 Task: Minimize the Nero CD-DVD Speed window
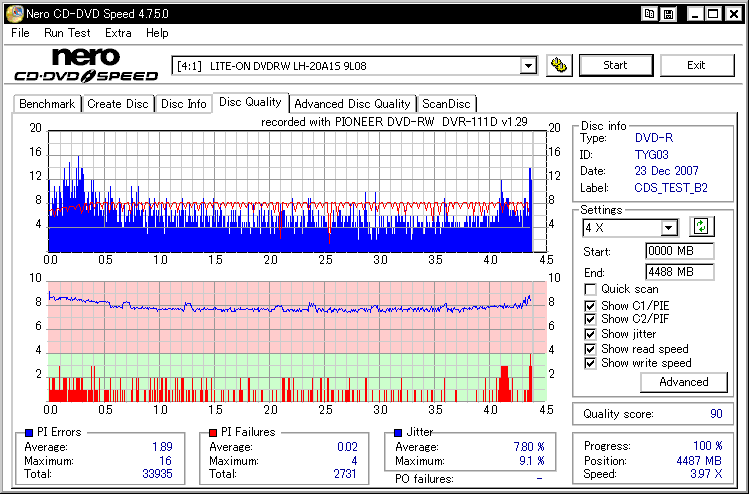(693, 13)
